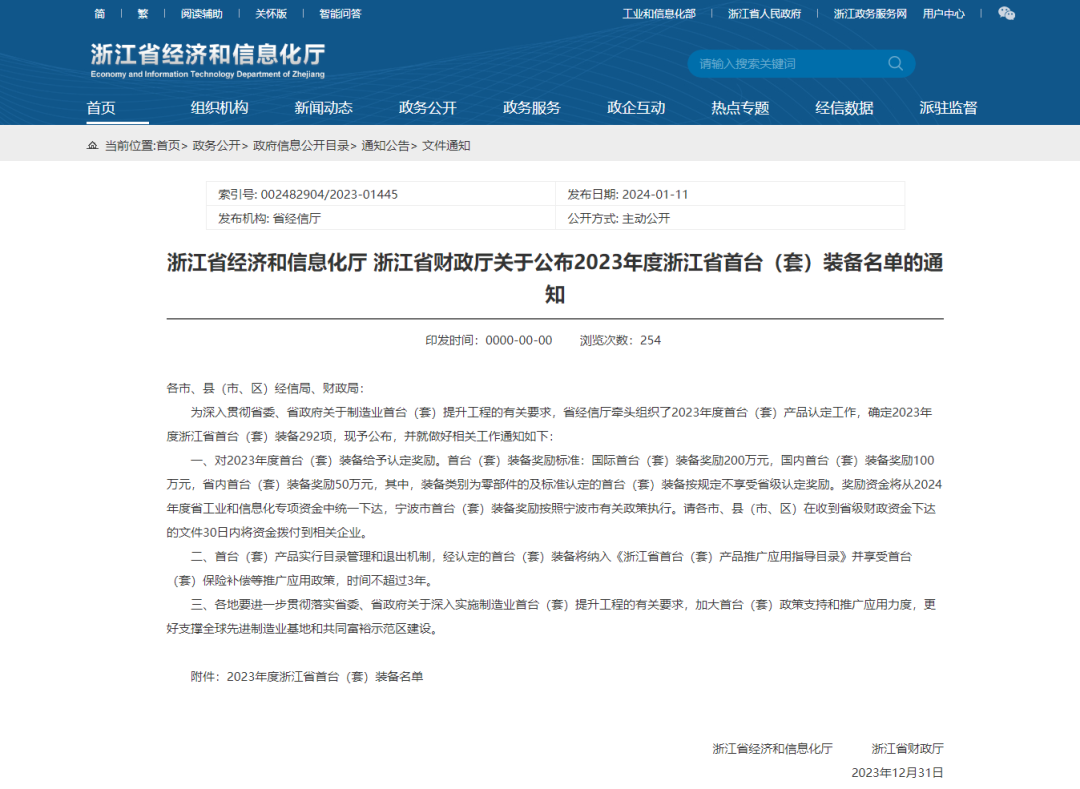The image size is (1080, 789).
Task: Switch to Simplified Chinese (简)
Action: (x=100, y=14)
